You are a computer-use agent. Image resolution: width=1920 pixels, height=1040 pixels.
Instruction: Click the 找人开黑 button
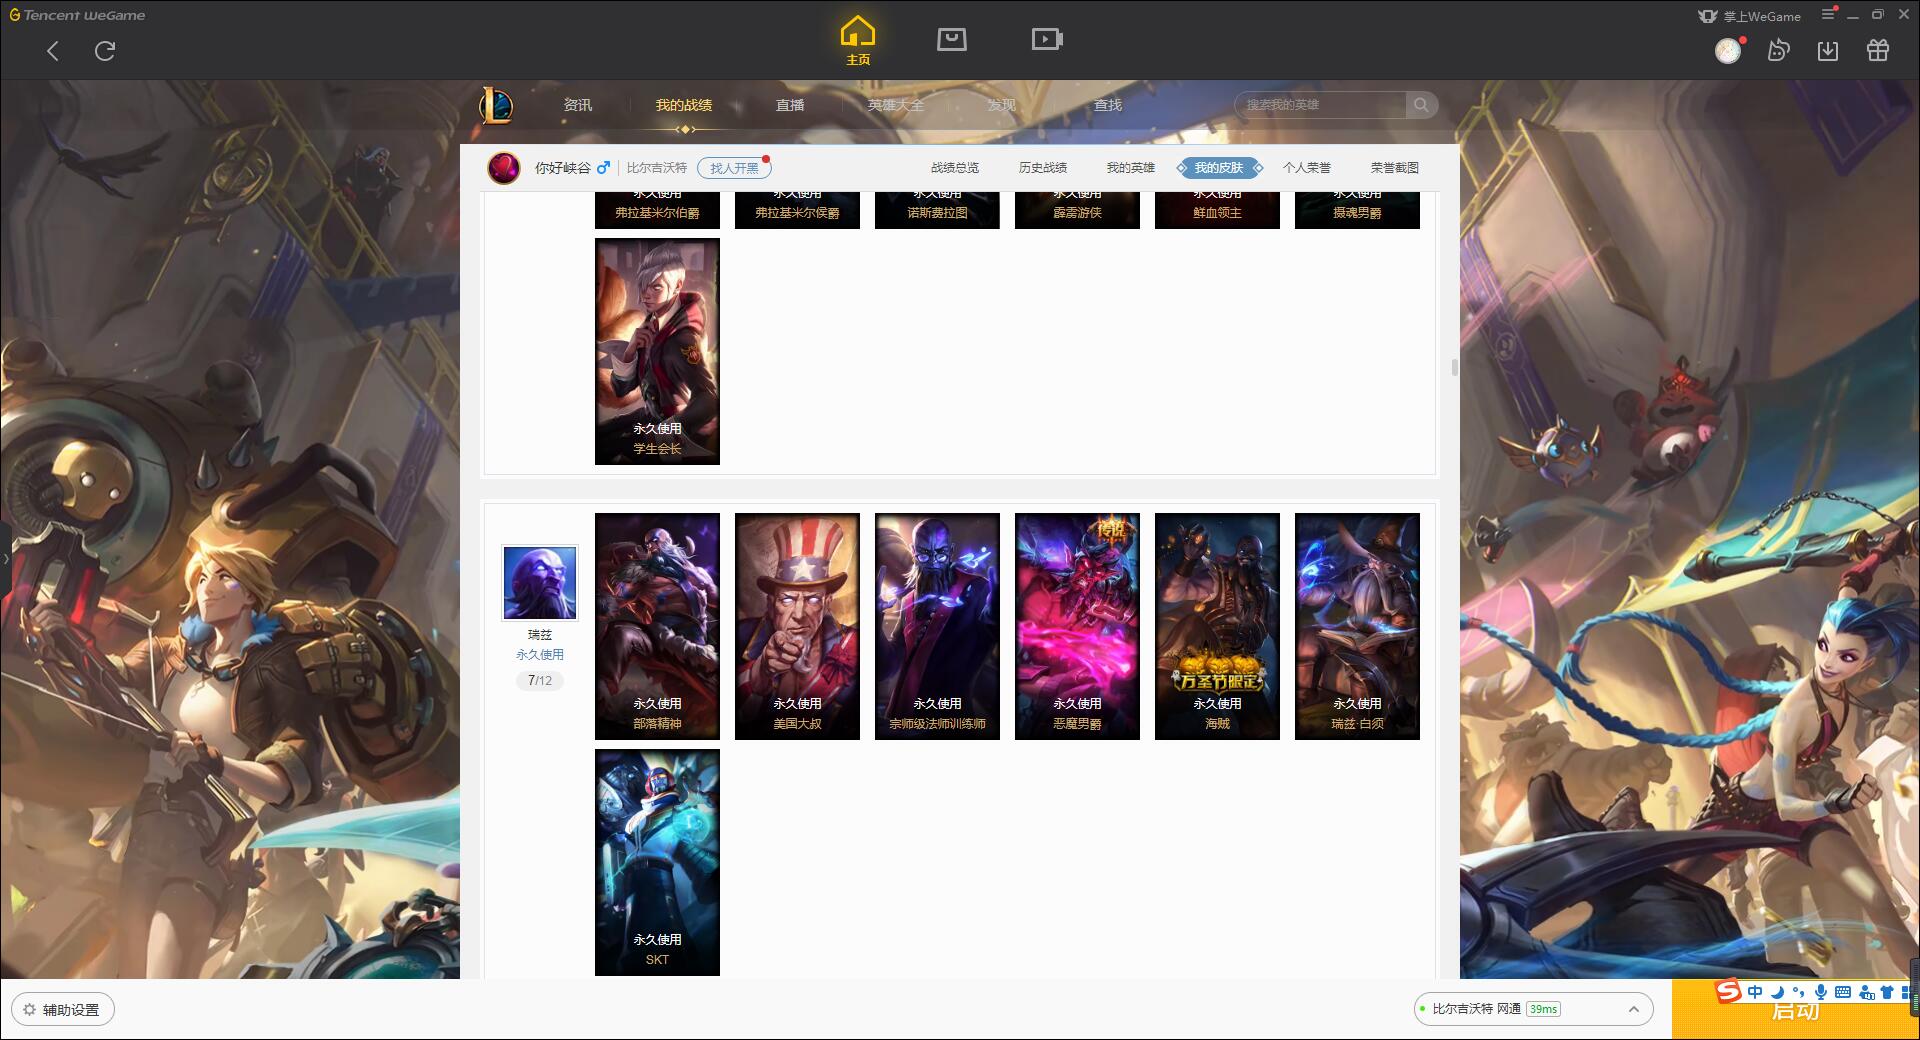click(x=734, y=168)
